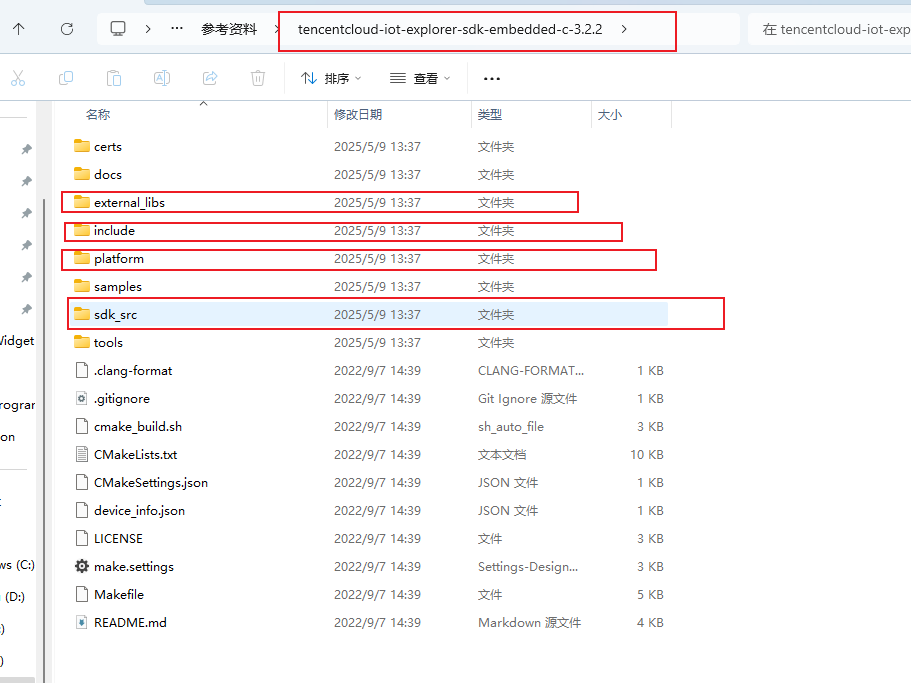Sort by the 大小 column header
The width and height of the screenshot is (911, 683).
(610, 114)
